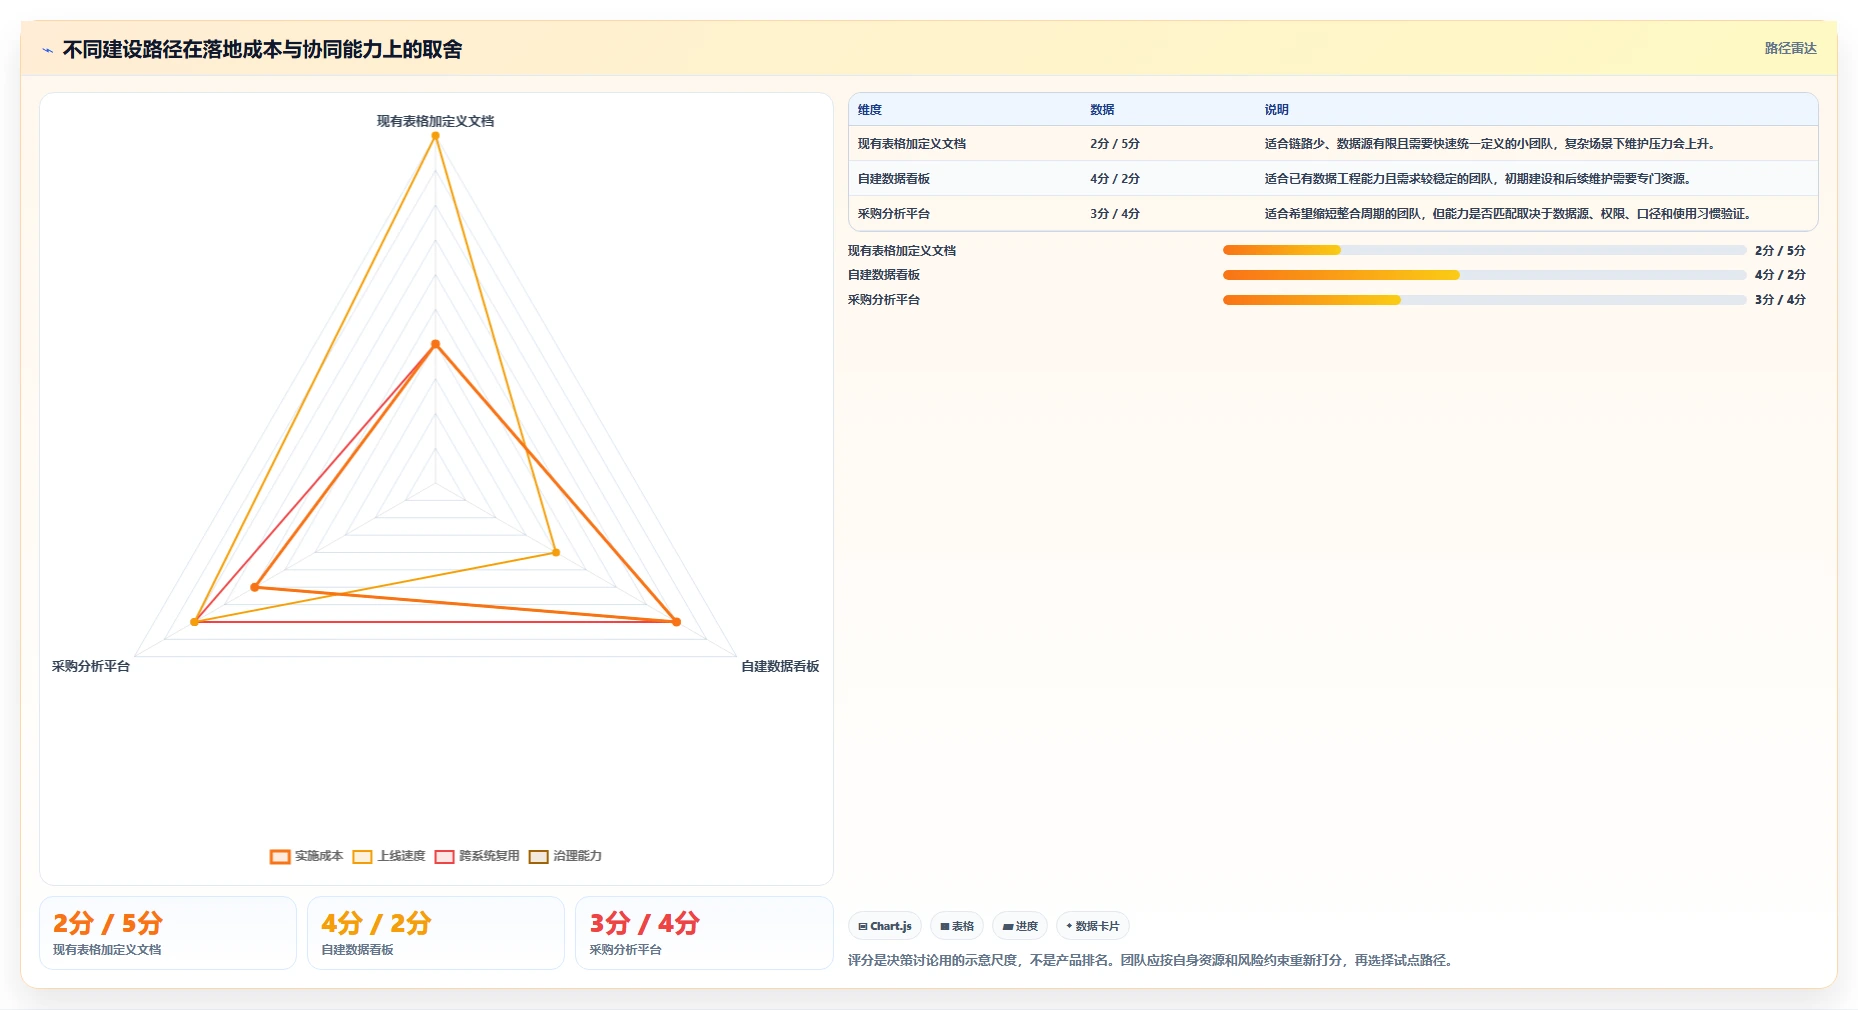Screen dimensions: 1858x1010
Task: Toggle the 跨系统复用 legend item
Action: [x=477, y=856]
